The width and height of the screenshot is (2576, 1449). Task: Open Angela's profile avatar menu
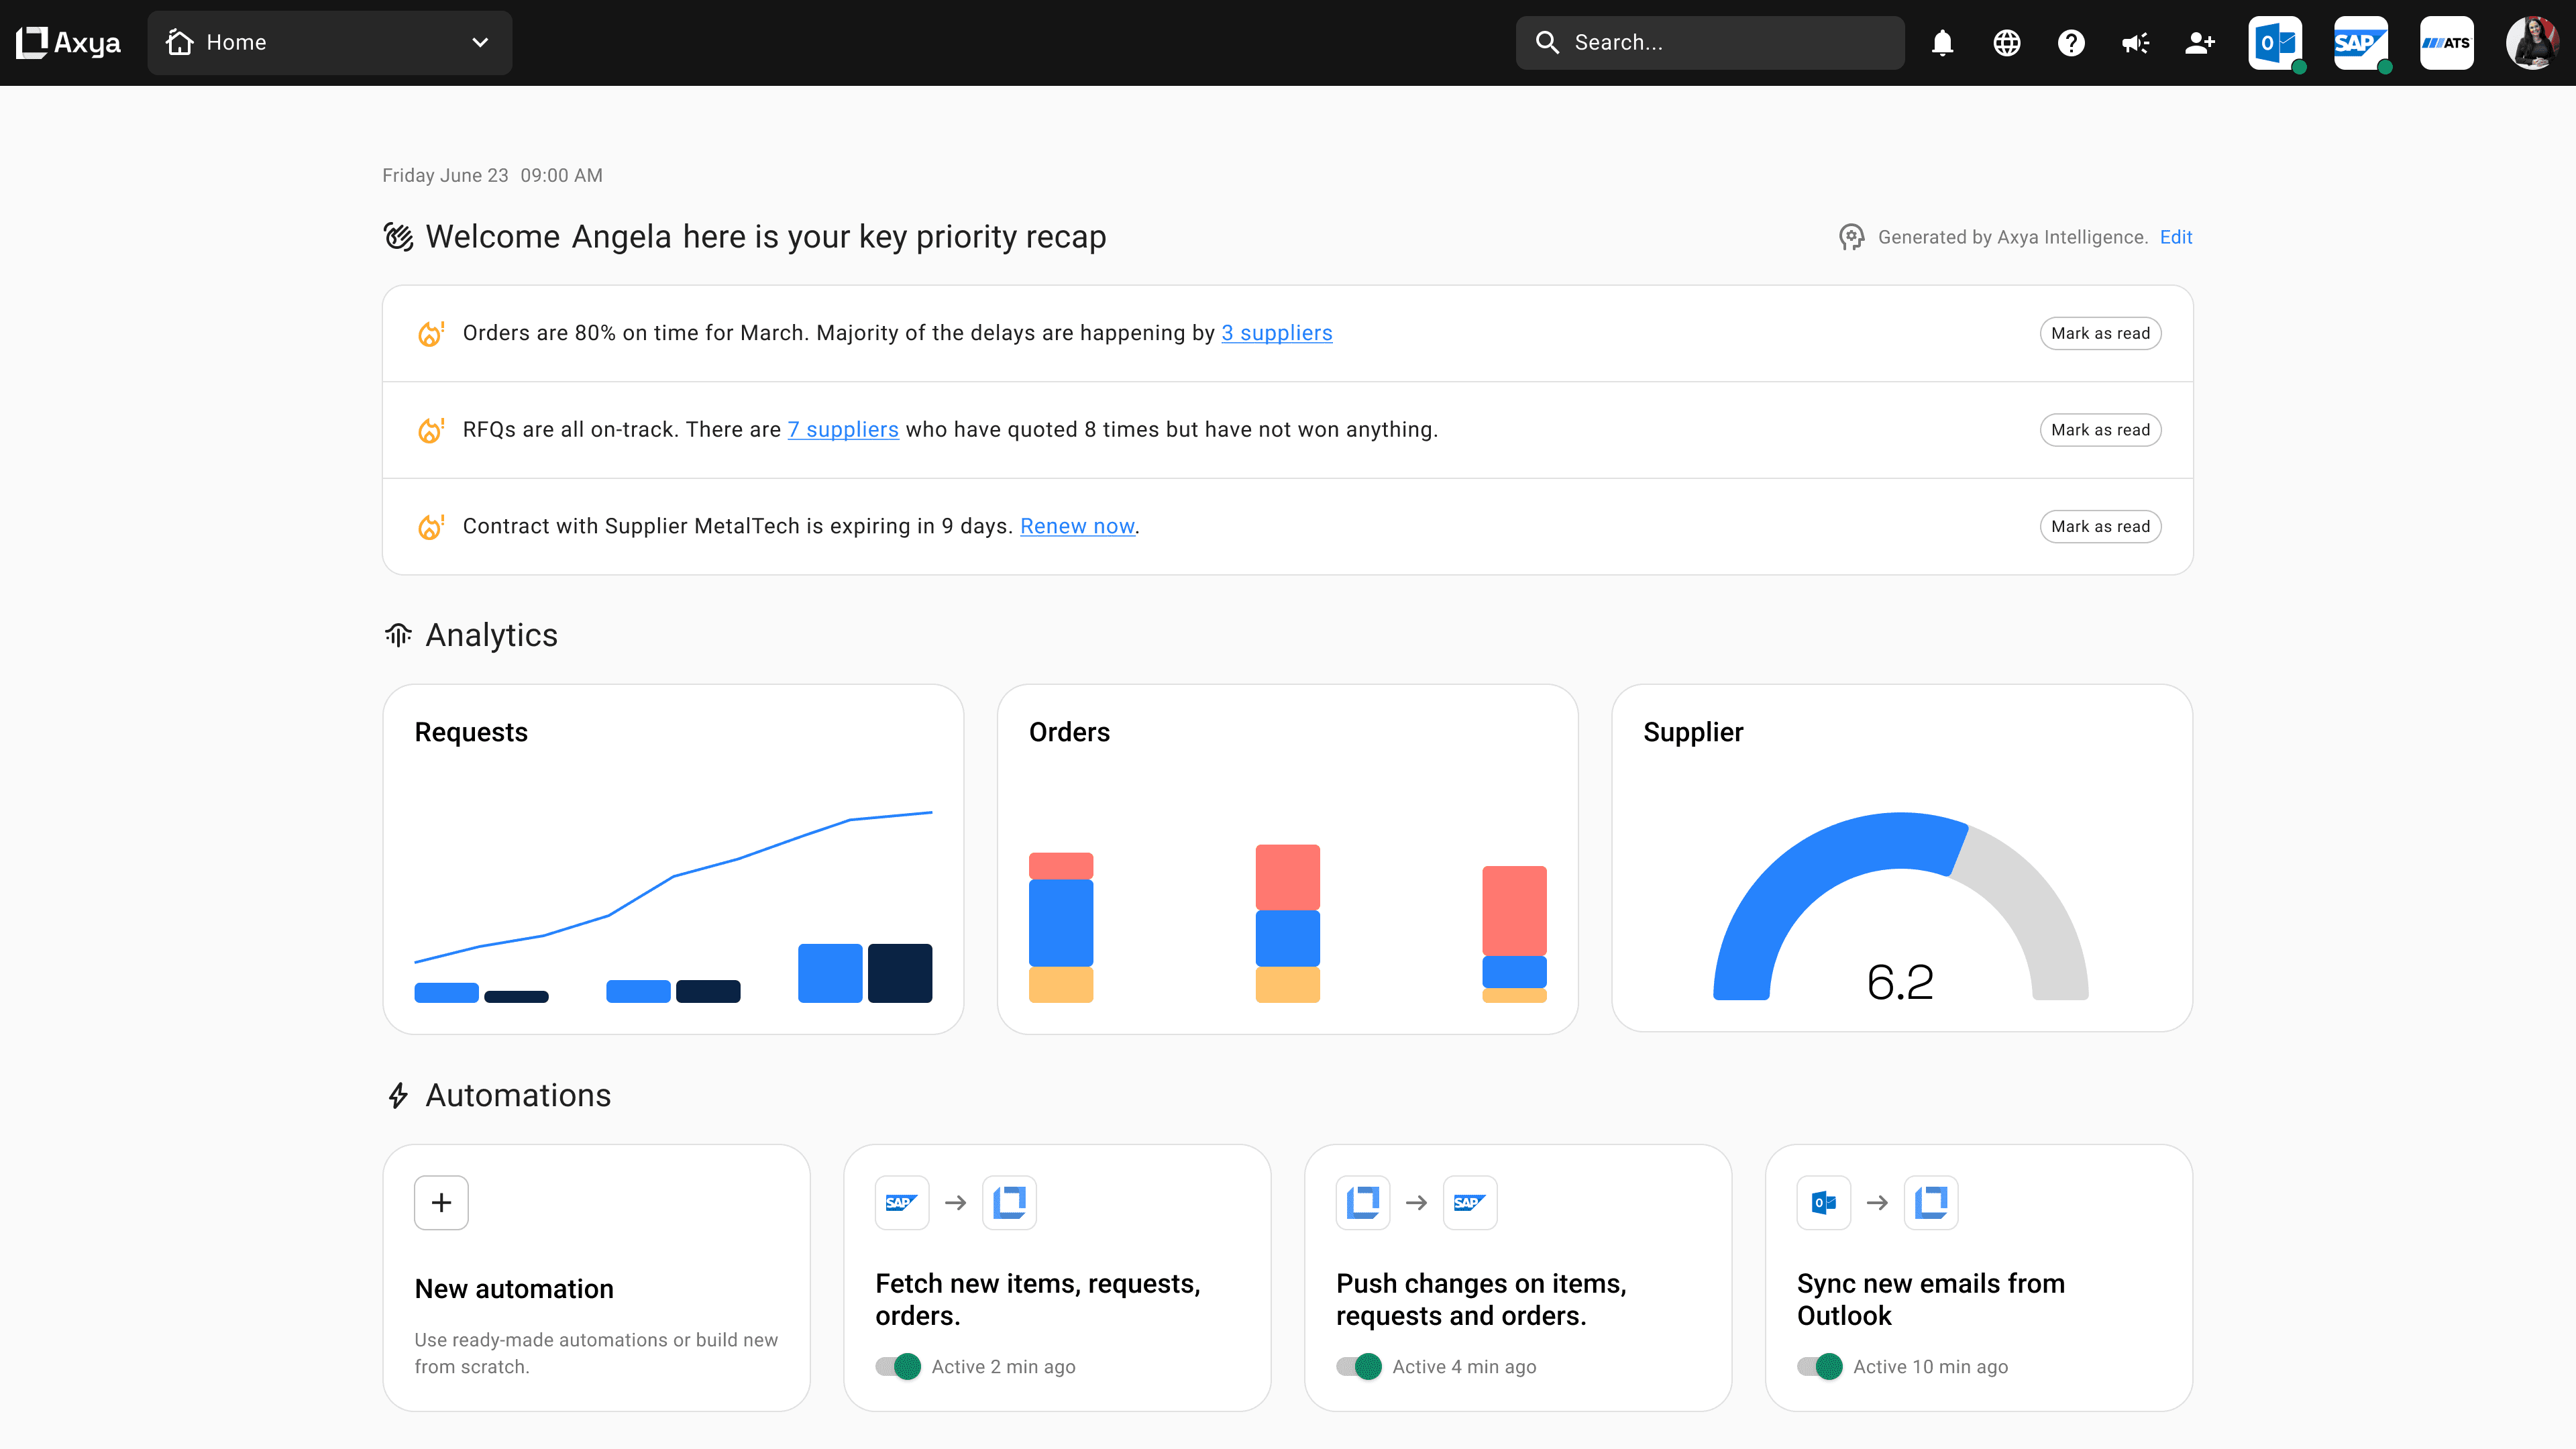[x=2531, y=43]
